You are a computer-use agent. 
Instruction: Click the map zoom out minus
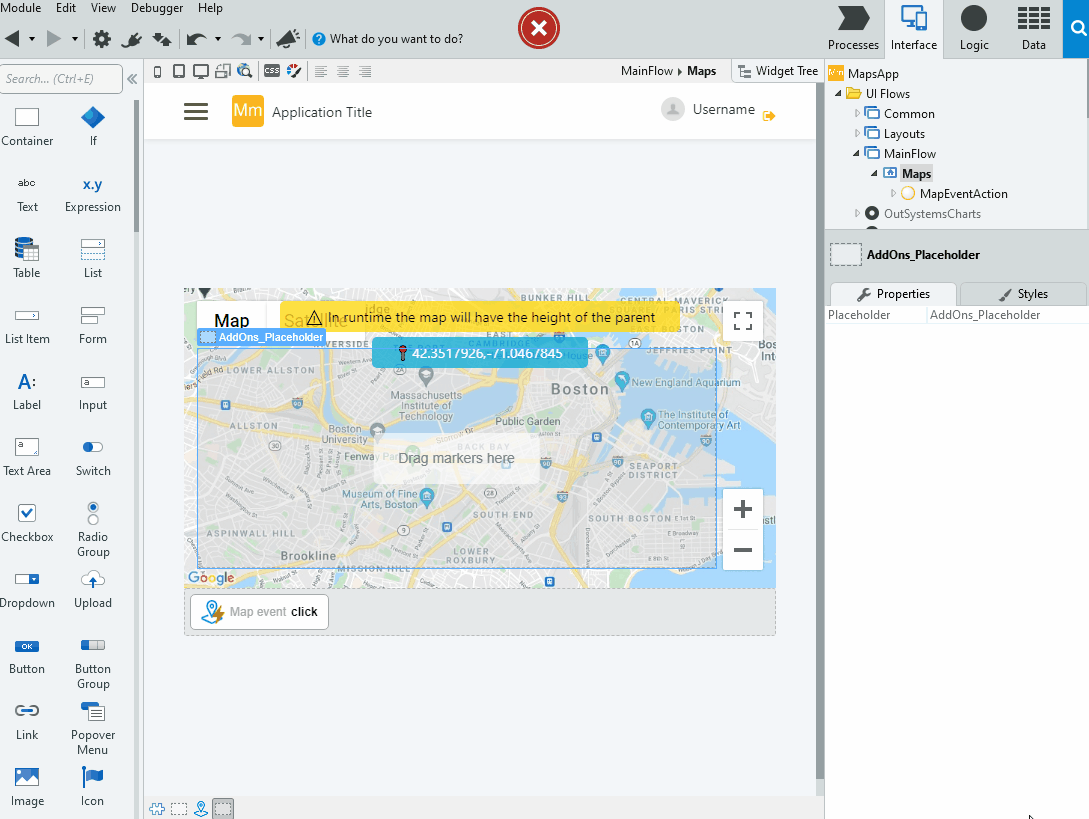click(742, 549)
